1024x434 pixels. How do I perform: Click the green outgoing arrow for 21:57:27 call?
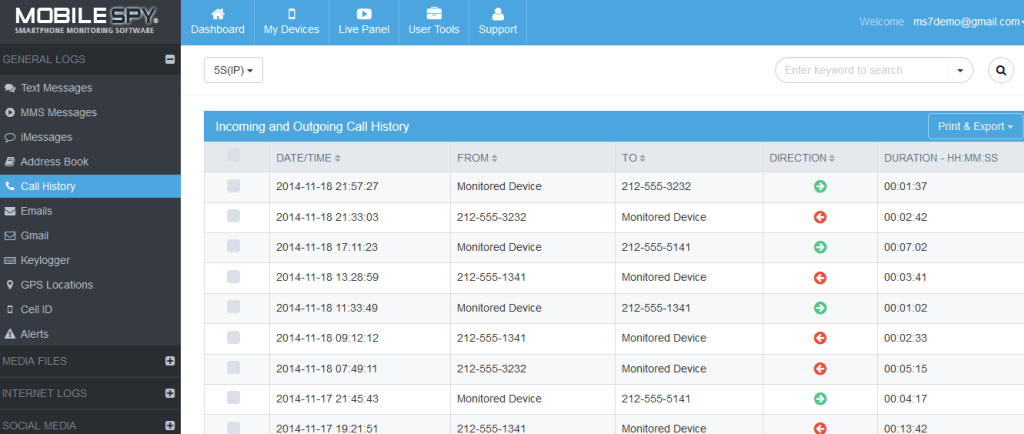coord(820,187)
